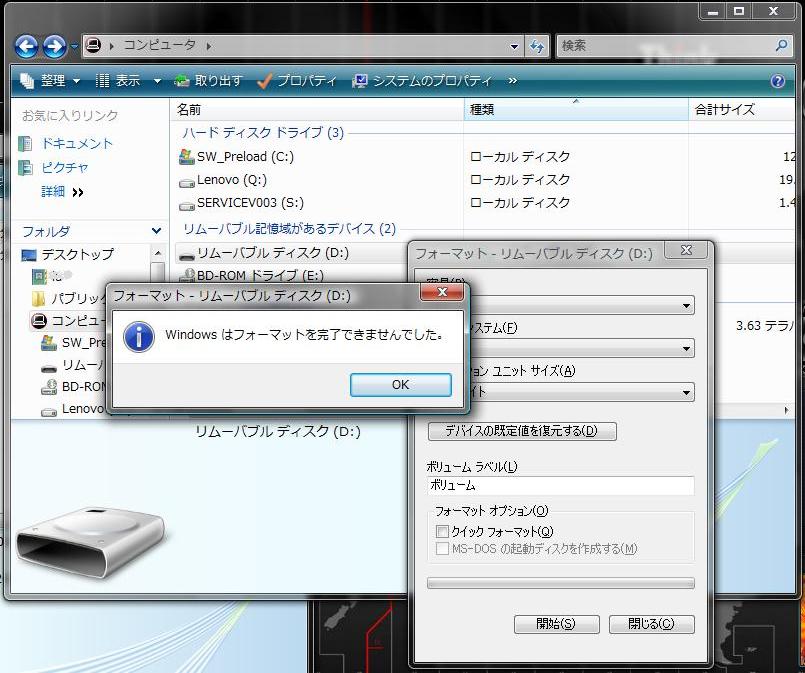
Task: Open the ドキュメント favorite link
Action: tap(65, 143)
